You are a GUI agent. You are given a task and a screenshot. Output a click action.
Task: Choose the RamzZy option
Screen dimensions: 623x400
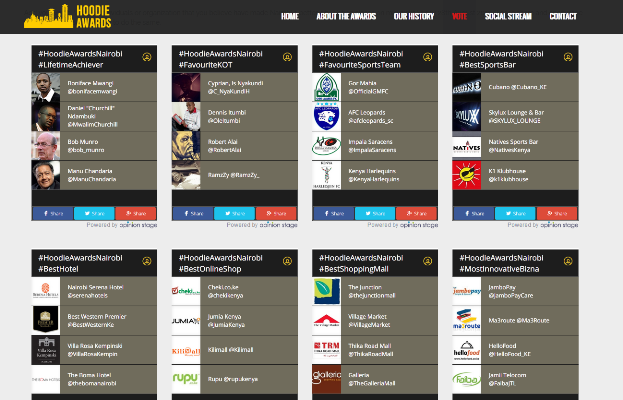click(x=234, y=175)
